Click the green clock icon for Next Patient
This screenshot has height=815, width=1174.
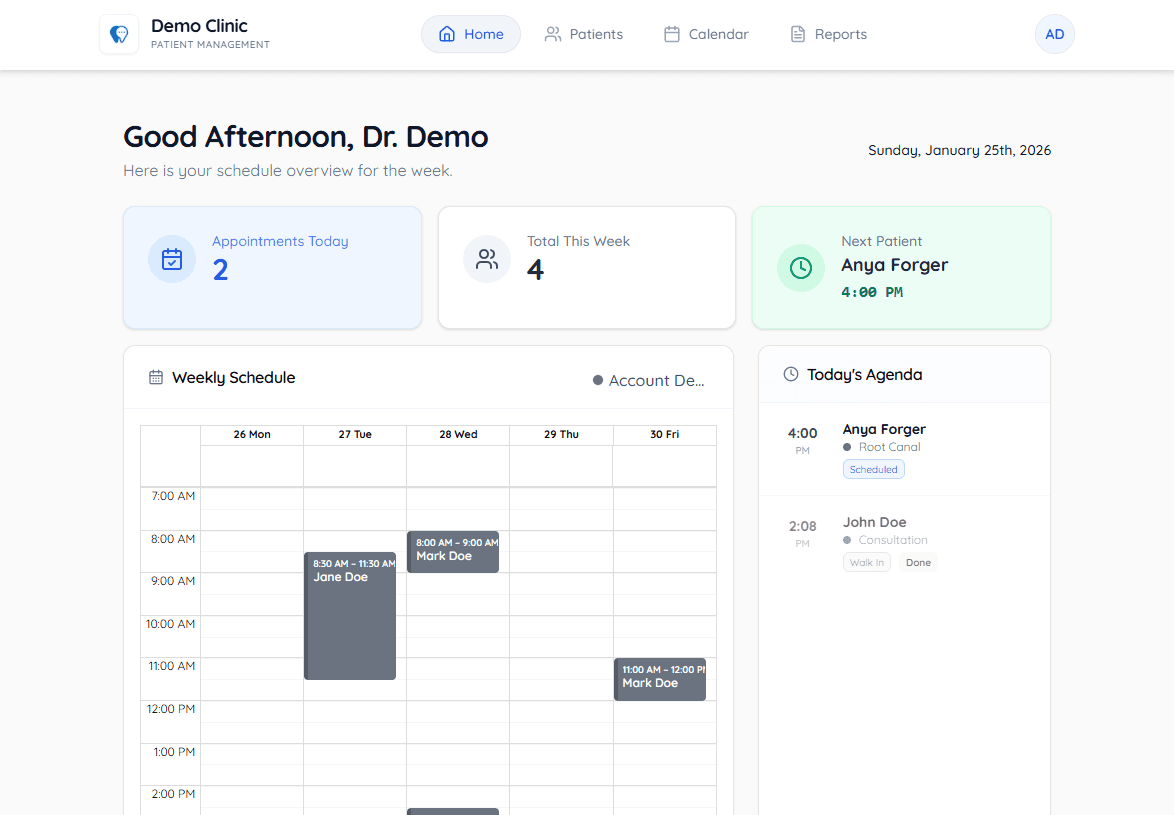click(x=801, y=268)
